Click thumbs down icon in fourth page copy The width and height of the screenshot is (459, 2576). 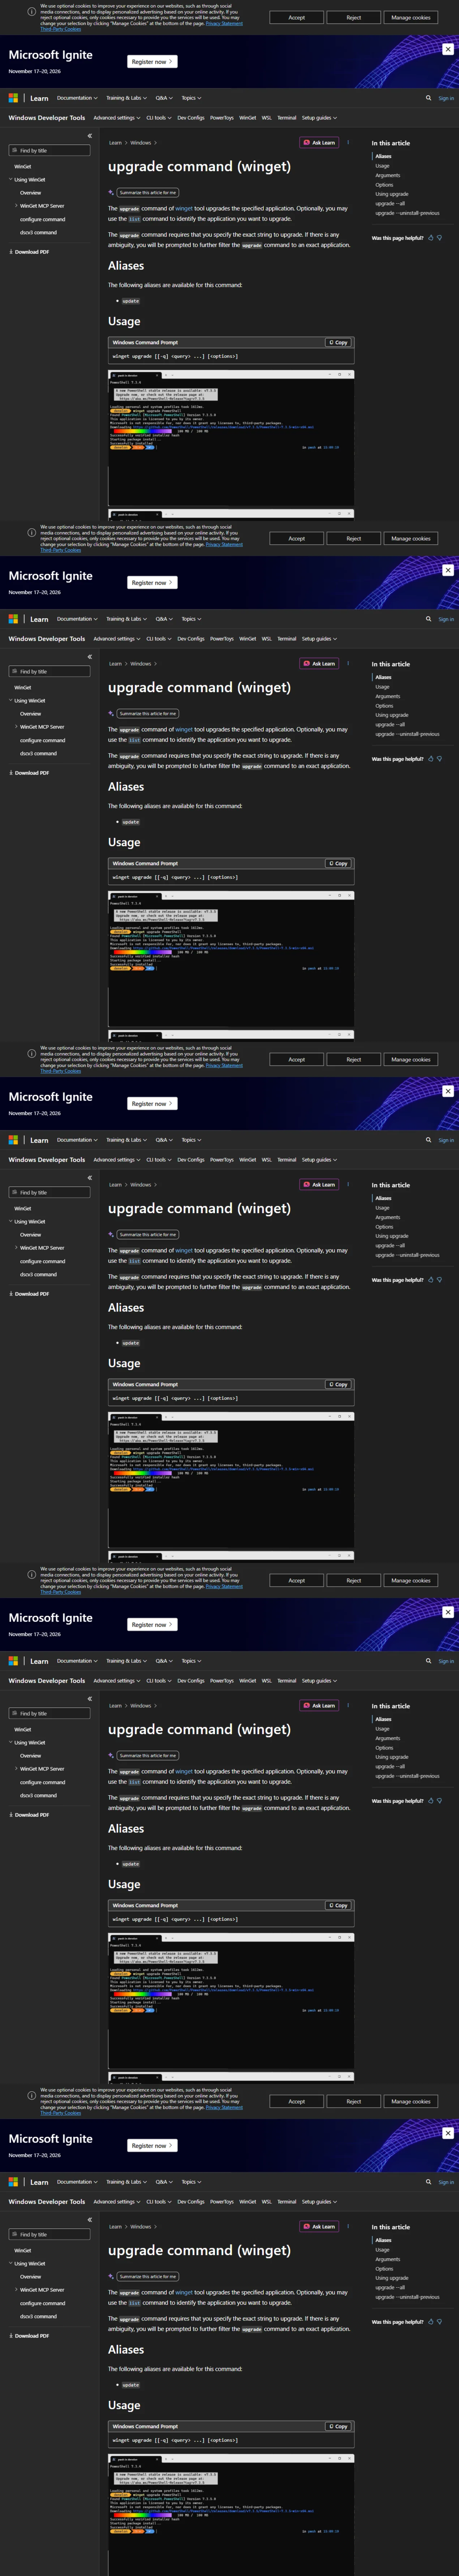pos(440,1801)
